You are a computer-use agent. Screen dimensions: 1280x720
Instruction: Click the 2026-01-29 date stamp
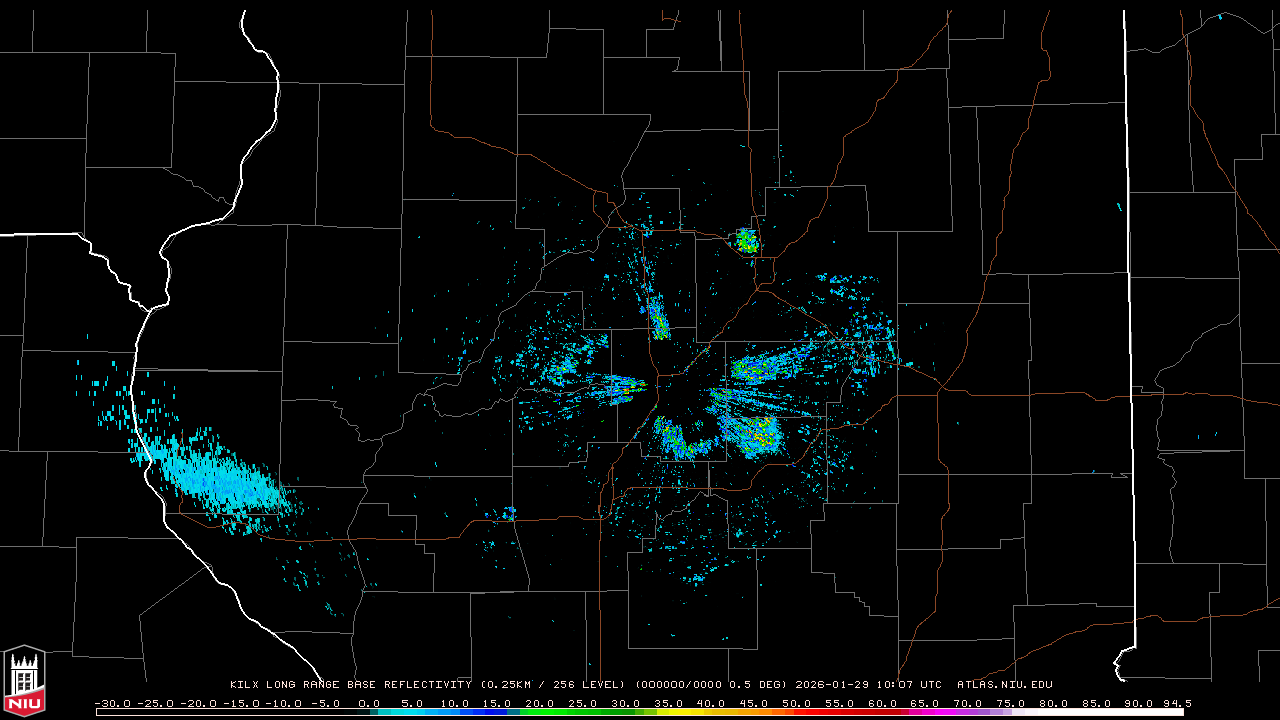point(833,685)
